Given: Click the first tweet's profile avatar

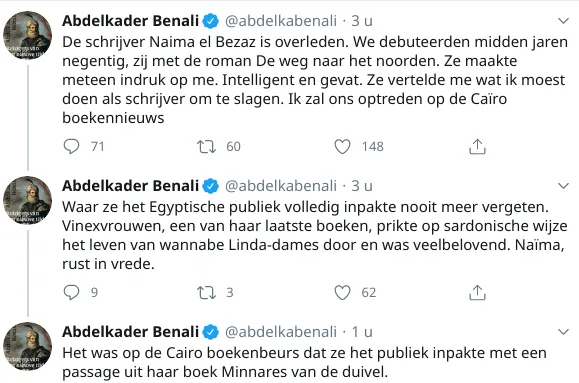Looking at the screenshot, I should [x=27, y=35].
